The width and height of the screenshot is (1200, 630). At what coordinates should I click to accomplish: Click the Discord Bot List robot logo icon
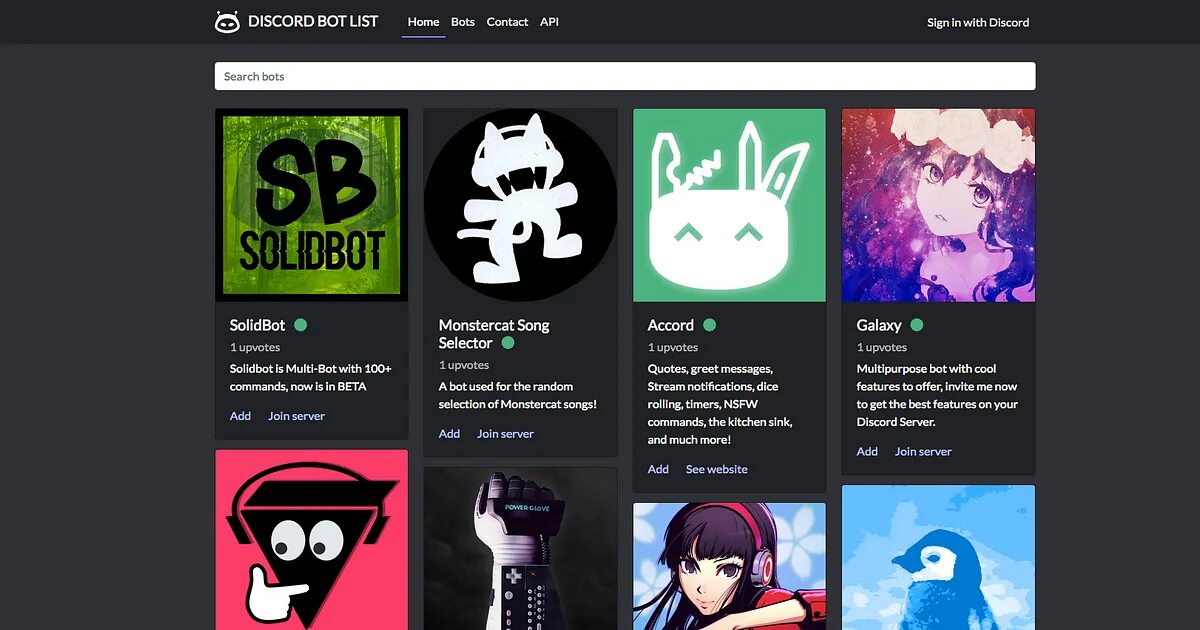(227, 22)
